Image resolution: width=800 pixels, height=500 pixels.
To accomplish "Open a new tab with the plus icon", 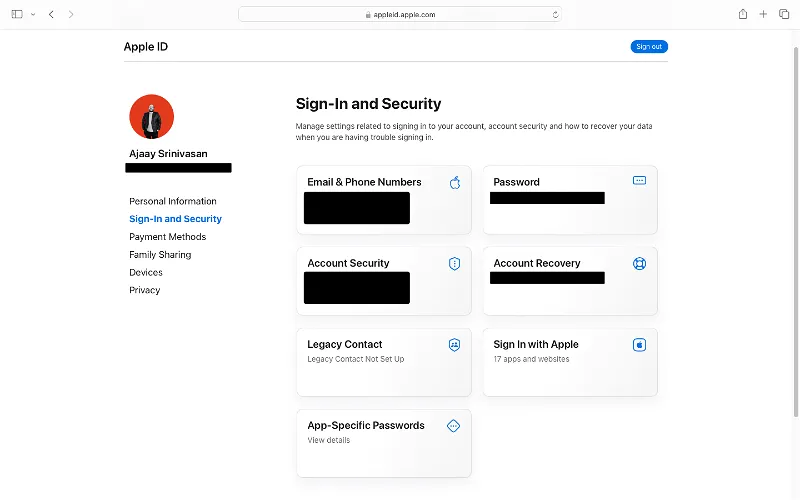I will pos(763,14).
